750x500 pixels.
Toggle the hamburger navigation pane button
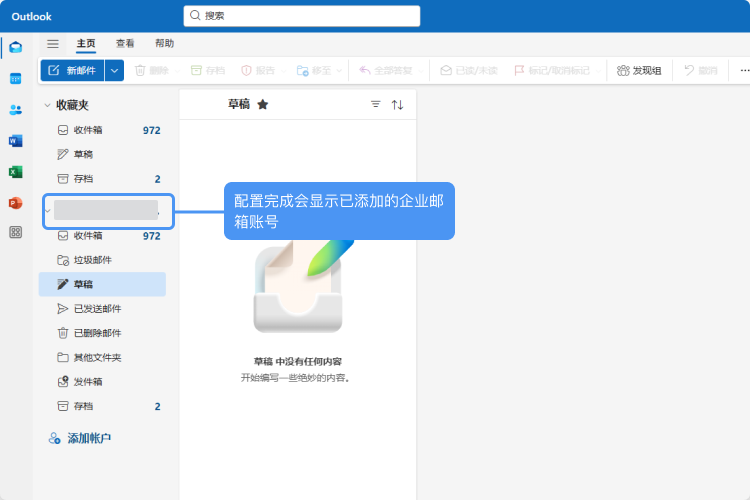(53, 44)
